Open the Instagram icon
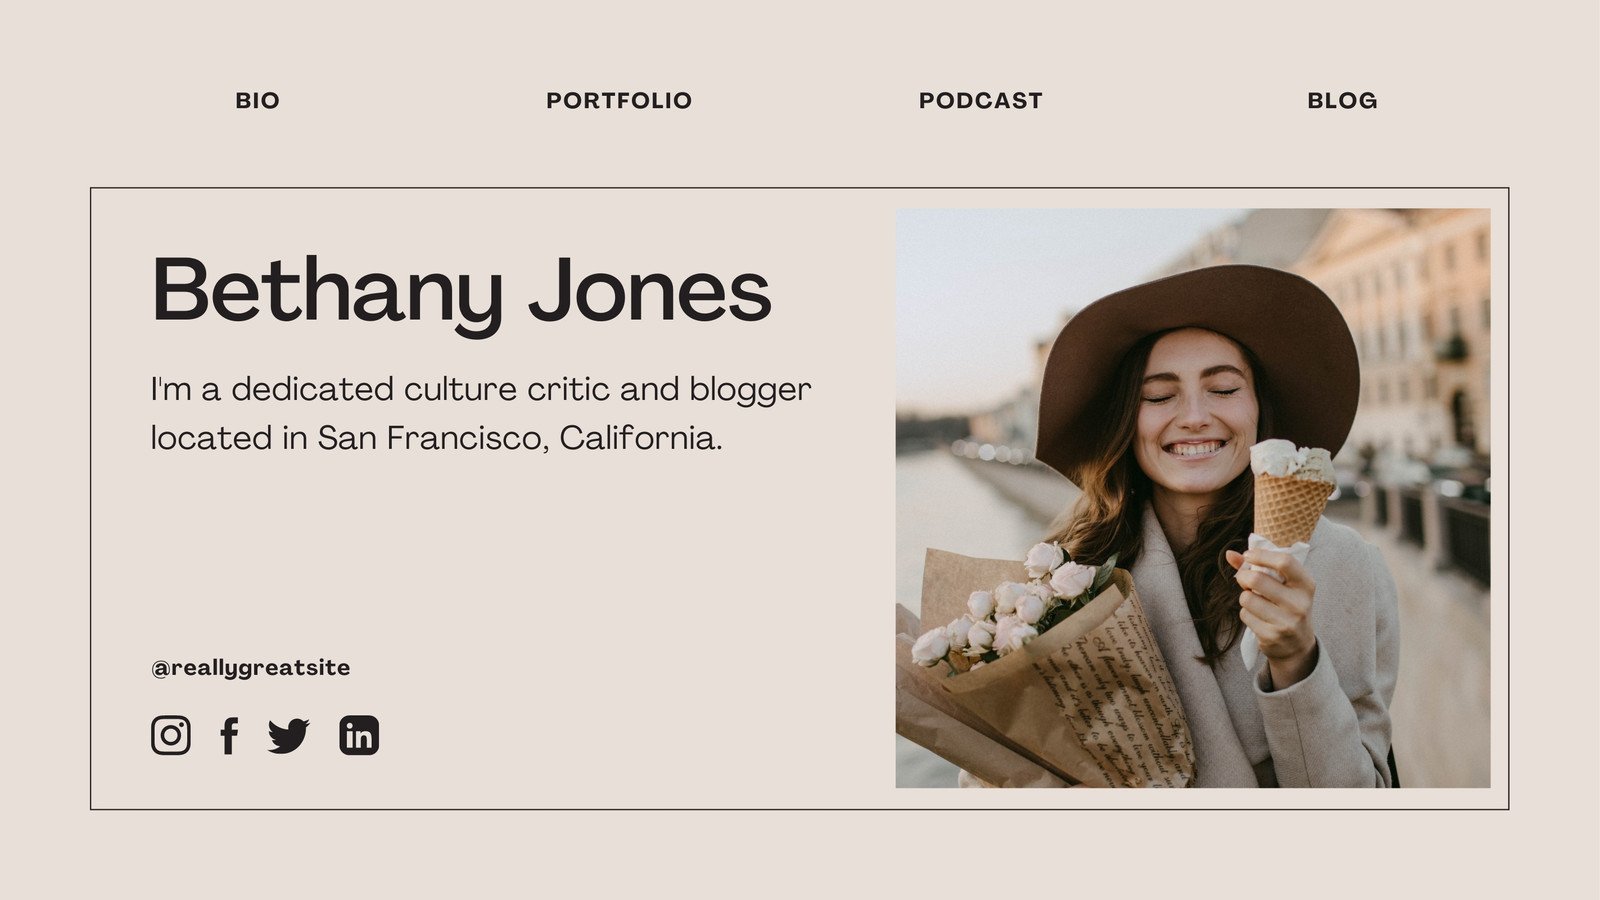 170,735
